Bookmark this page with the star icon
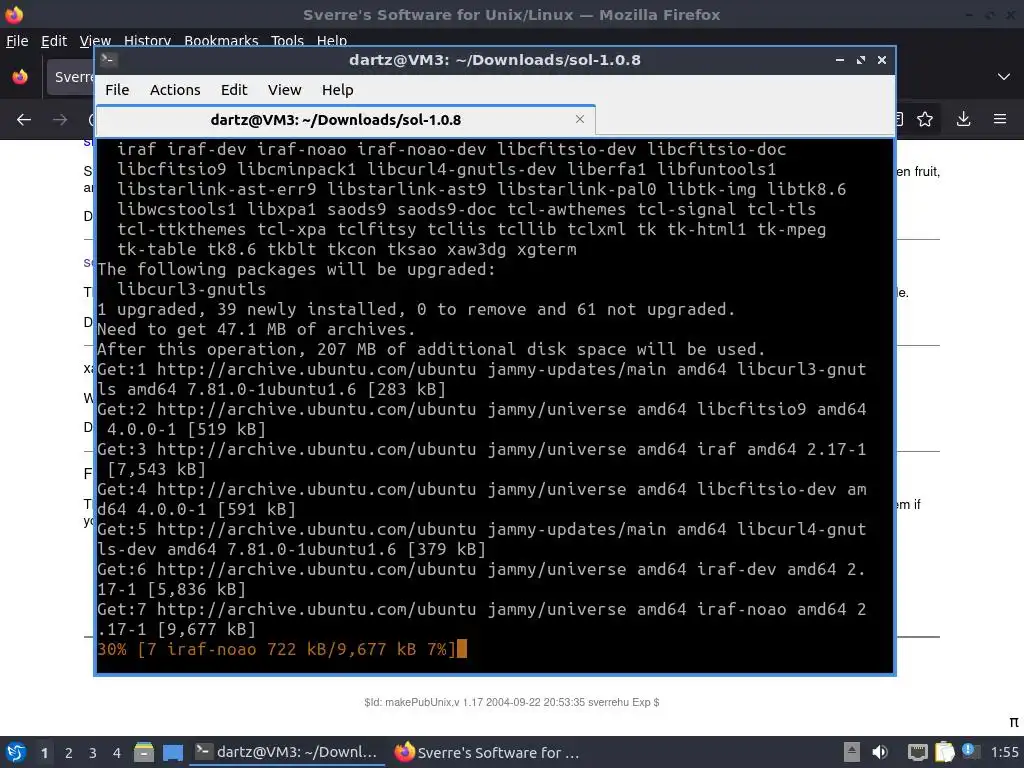Screen dimensions: 1024x768 click(925, 119)
